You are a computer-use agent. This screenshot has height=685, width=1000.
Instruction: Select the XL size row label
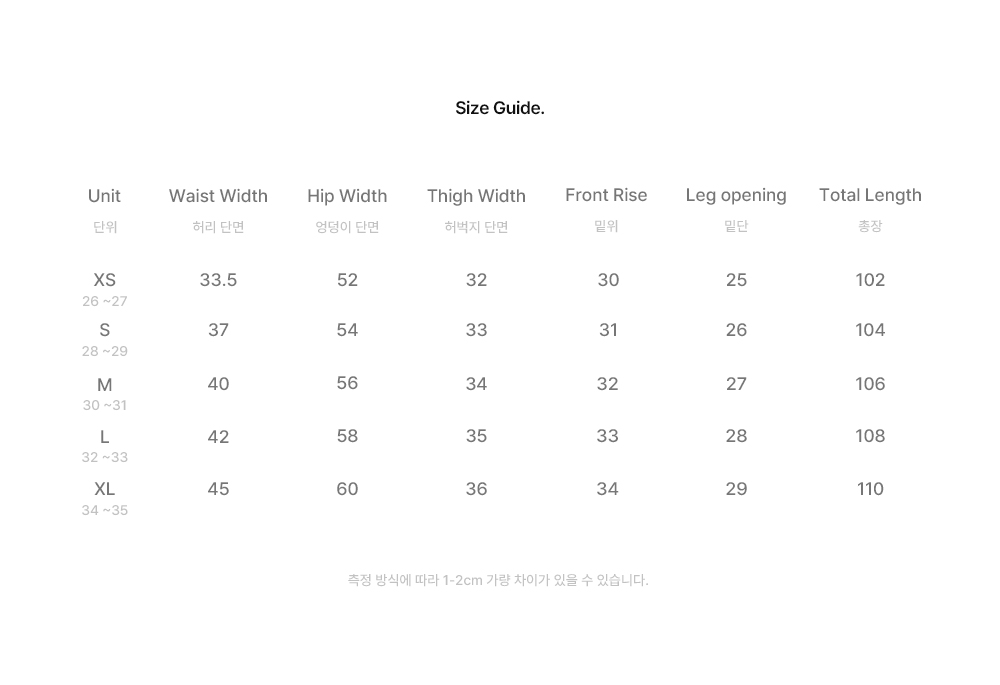click(x=105, y=489)
